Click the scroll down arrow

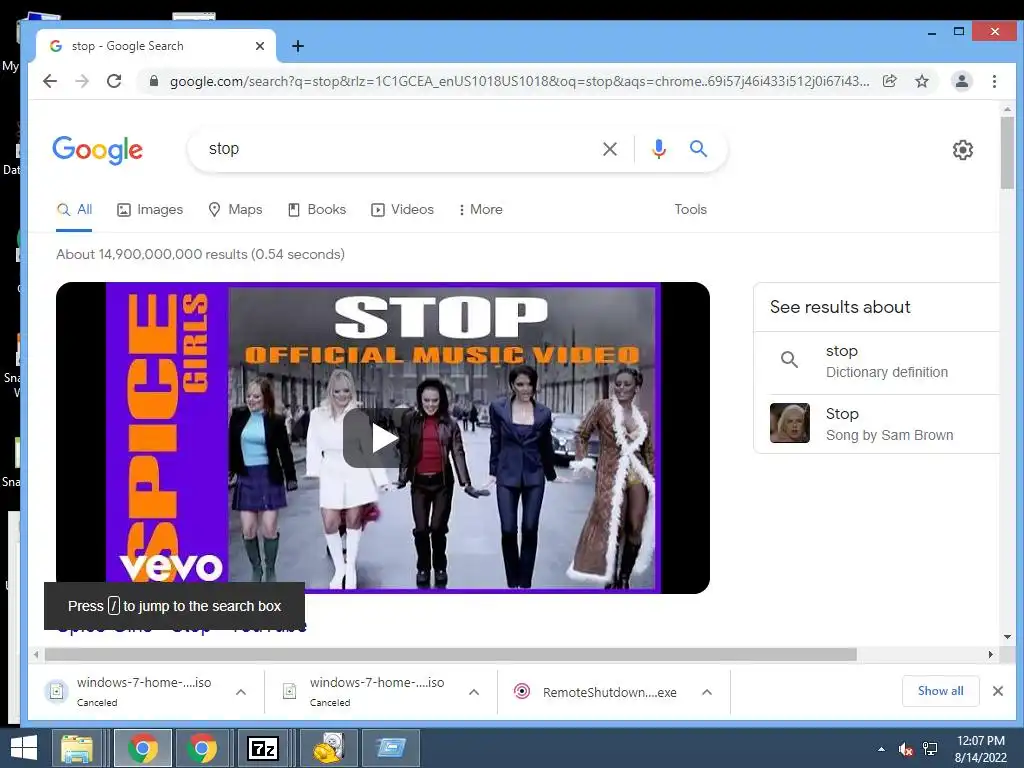click(x=1007, y=637)
